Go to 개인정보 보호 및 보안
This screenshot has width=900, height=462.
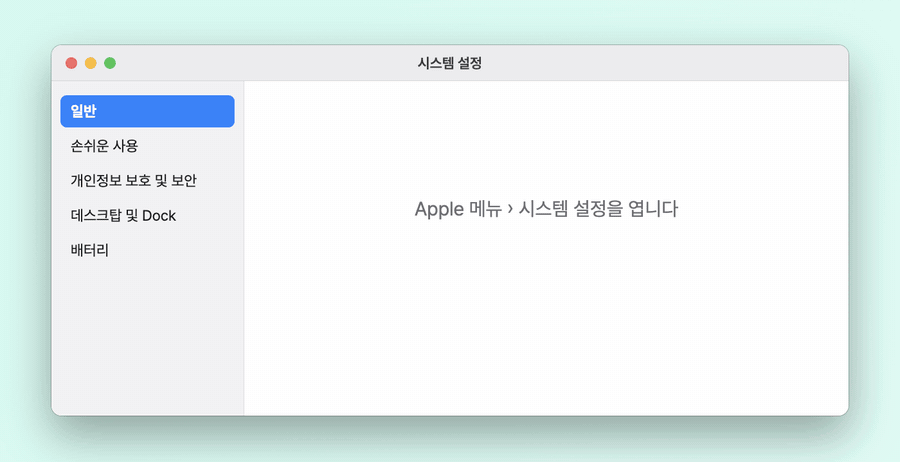(x=147, y=181)
